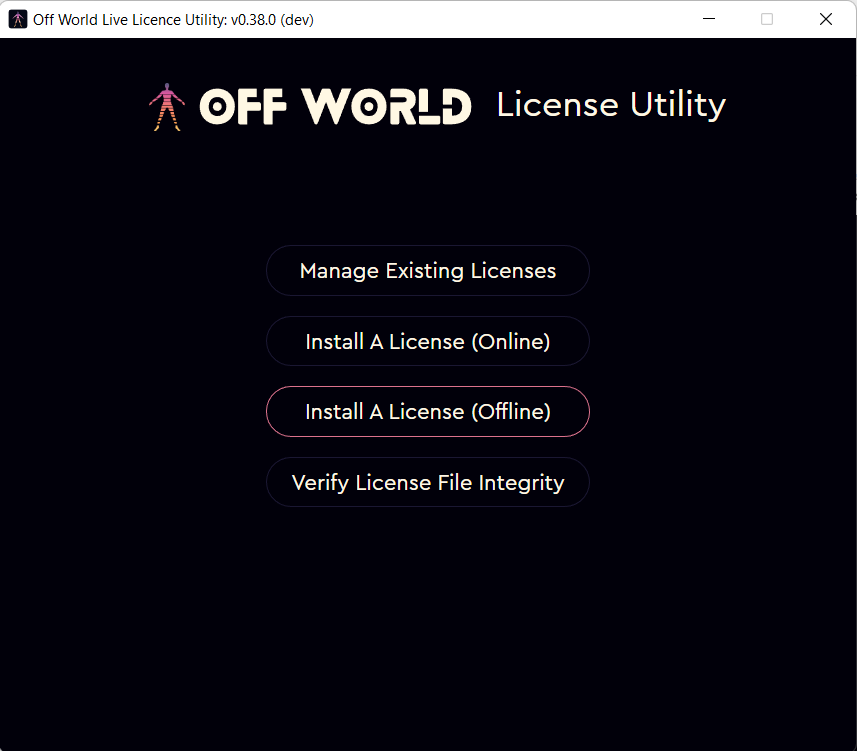Click the Off World figure logo icon
Image resolution: width=857 pixels, height=751 pixels.
tap(167, 107)
